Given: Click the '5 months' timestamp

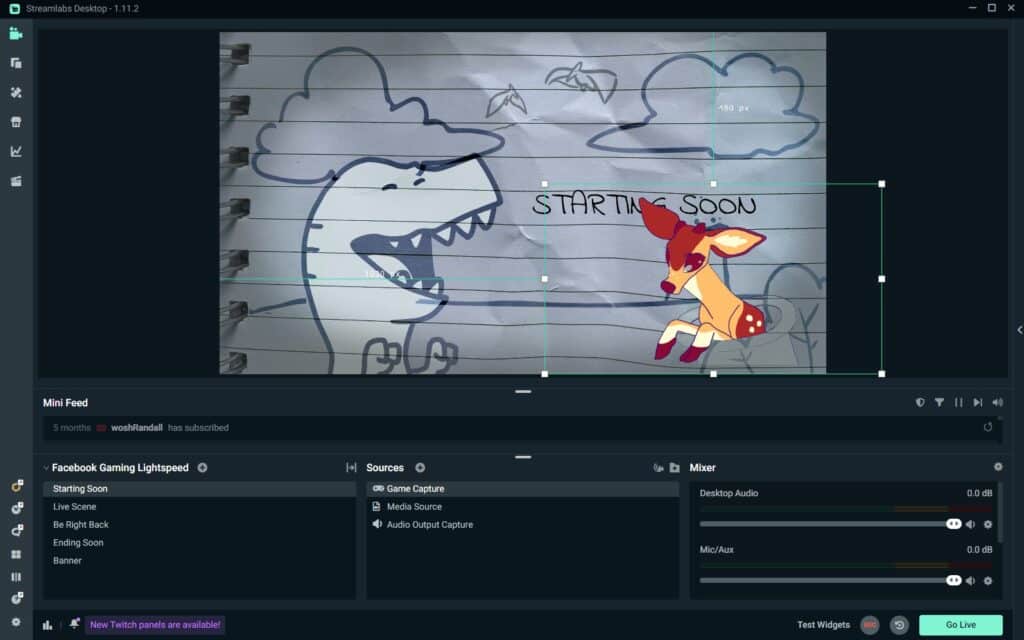Looking at the screenshot, I should coord(72,428).
